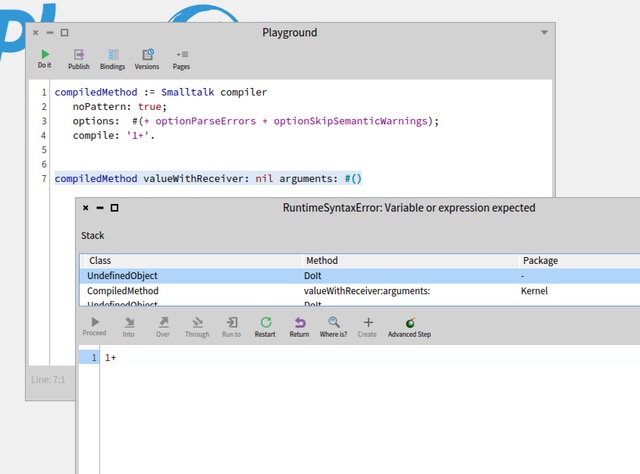The image size is (640, 474).
Task: Open the Playground window menu arrow
Action: (x=544, y=32)
